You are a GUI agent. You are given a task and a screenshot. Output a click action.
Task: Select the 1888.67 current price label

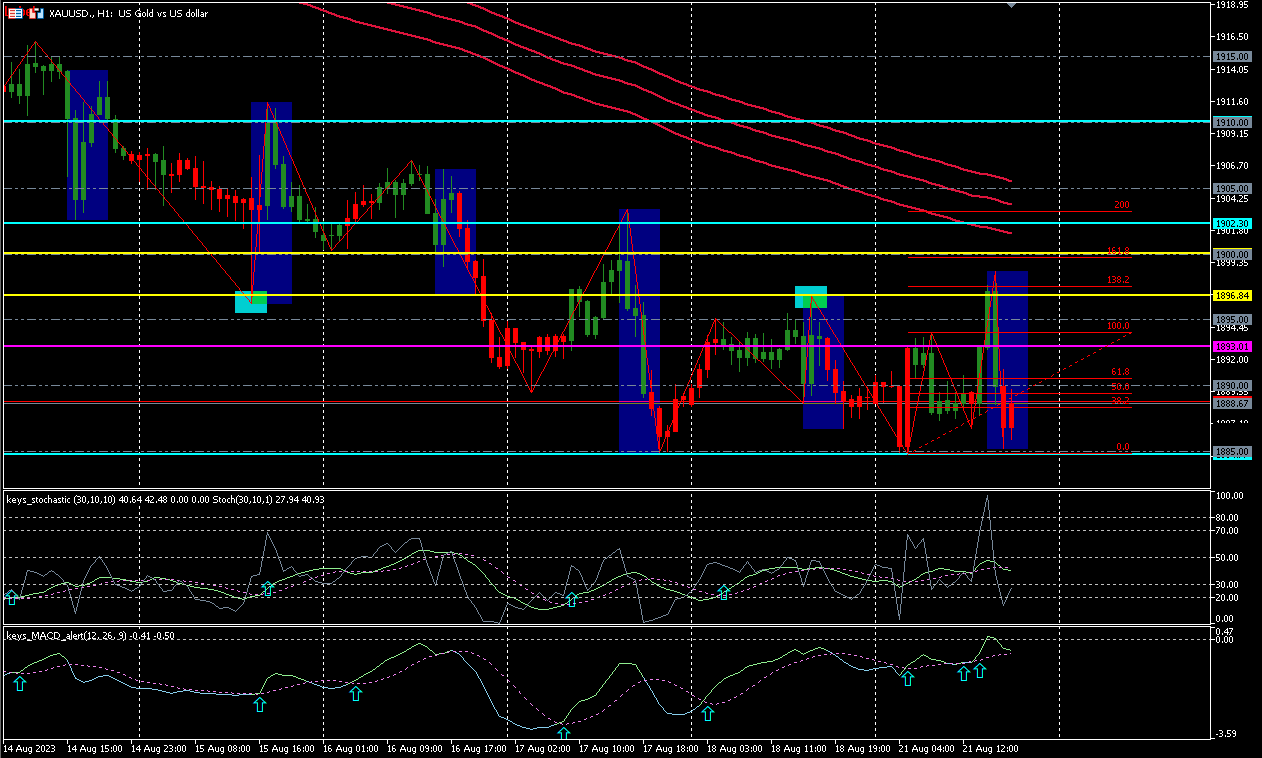pos(1232,403)
